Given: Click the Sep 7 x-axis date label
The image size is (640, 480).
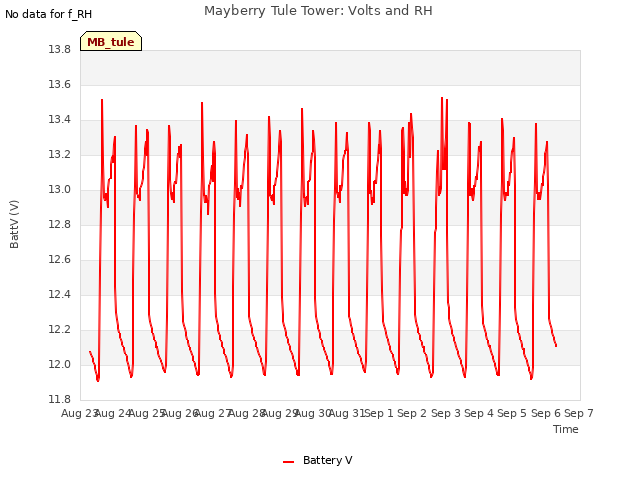Looking at the screenshot, I should pyautogui.click(x=579, y=413).
